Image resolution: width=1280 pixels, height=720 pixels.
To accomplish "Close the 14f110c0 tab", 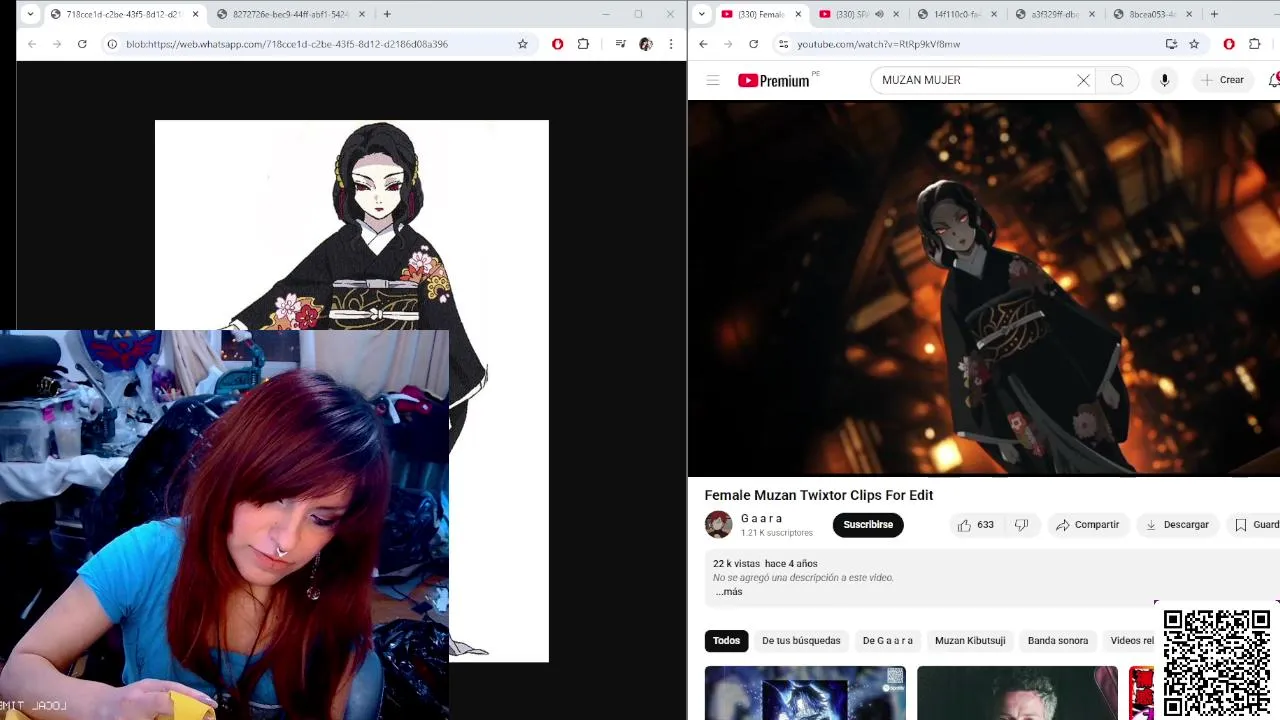I will 994,14.
